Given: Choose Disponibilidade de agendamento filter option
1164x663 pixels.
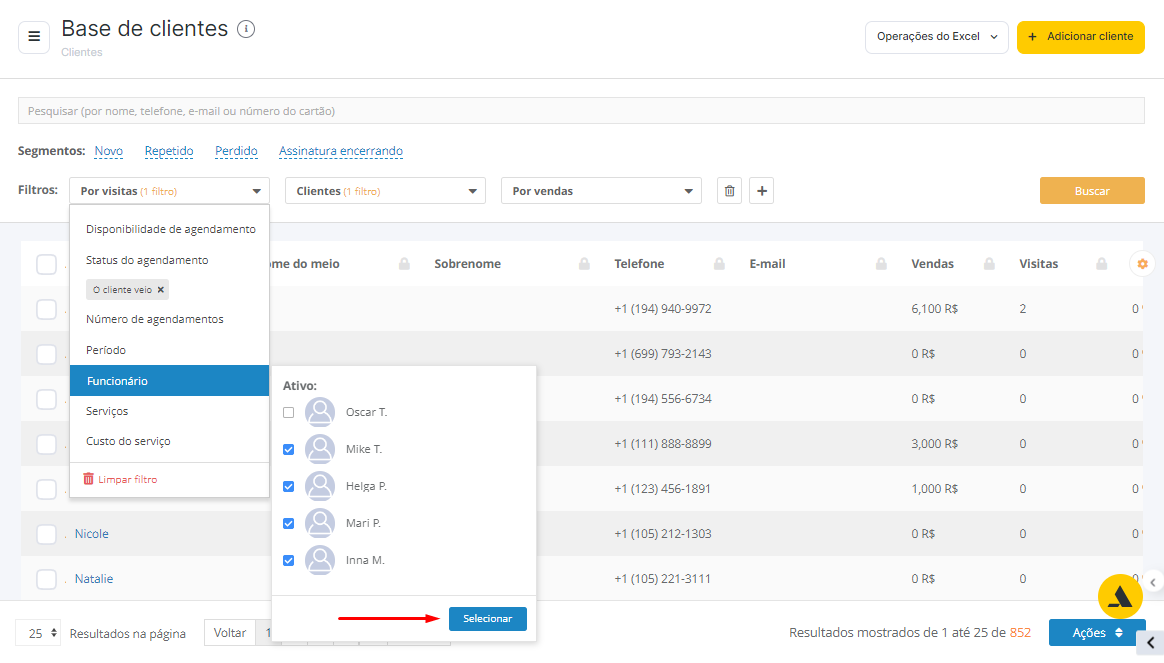Looking at the screenshot, I should pos(171,229).
